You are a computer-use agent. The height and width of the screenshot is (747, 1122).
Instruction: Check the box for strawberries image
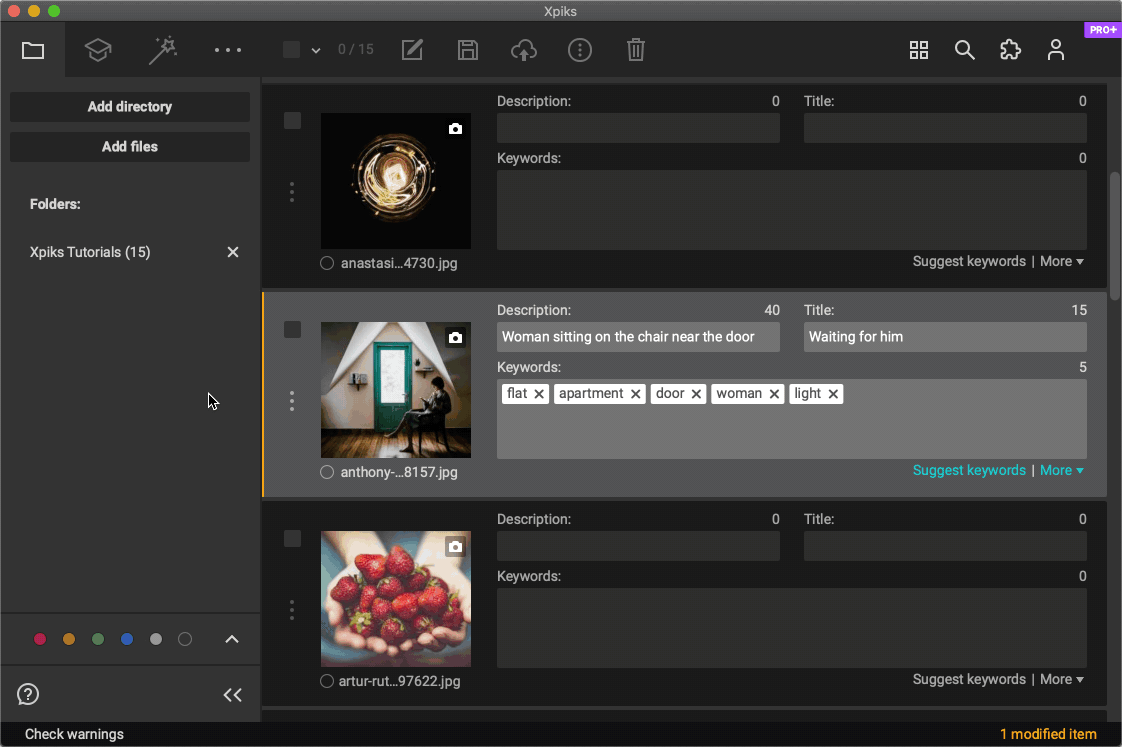pyautogui.click(x=292, y=539)
